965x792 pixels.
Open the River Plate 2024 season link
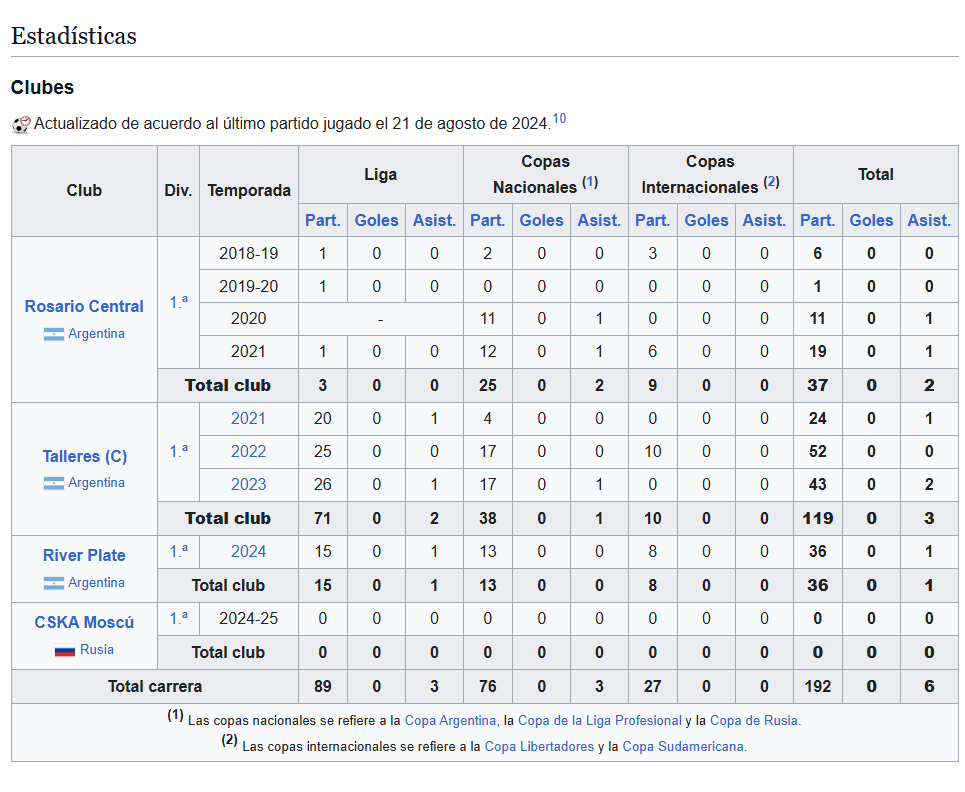coord(249,551)
